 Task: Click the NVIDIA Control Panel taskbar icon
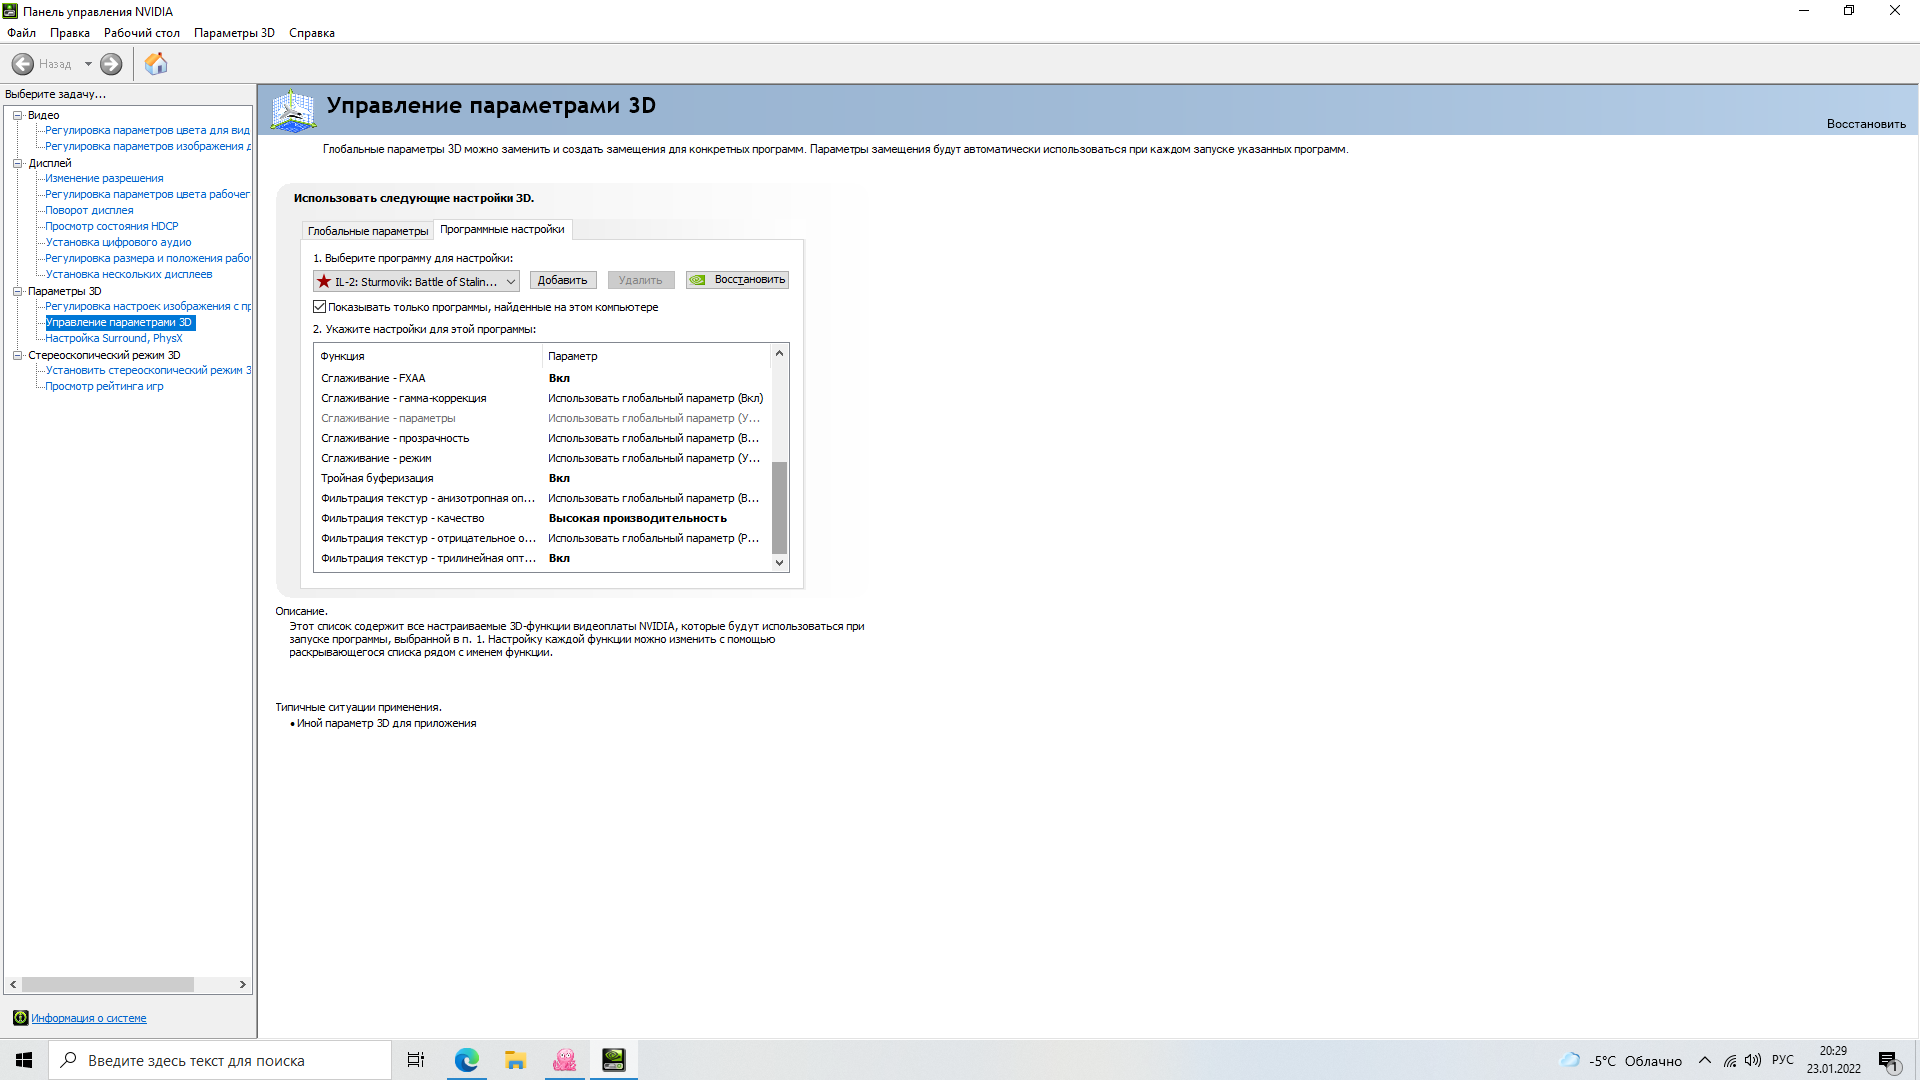(614, 1060)
